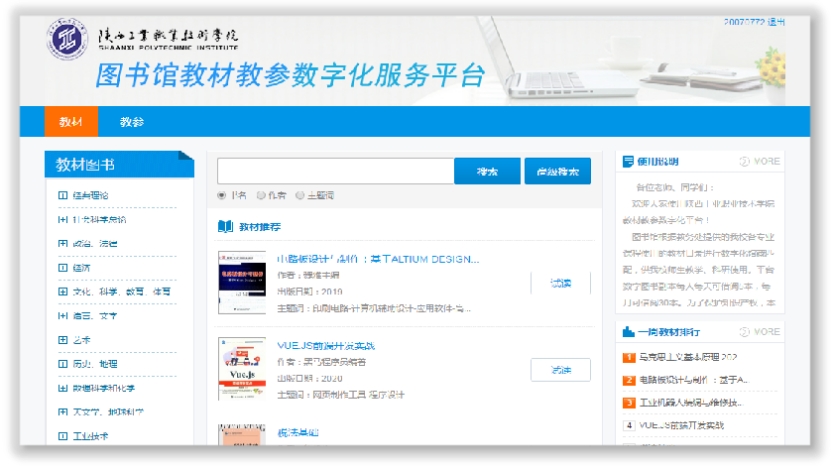Click the book icon next to 教材推荐

[x=226, y=227]
